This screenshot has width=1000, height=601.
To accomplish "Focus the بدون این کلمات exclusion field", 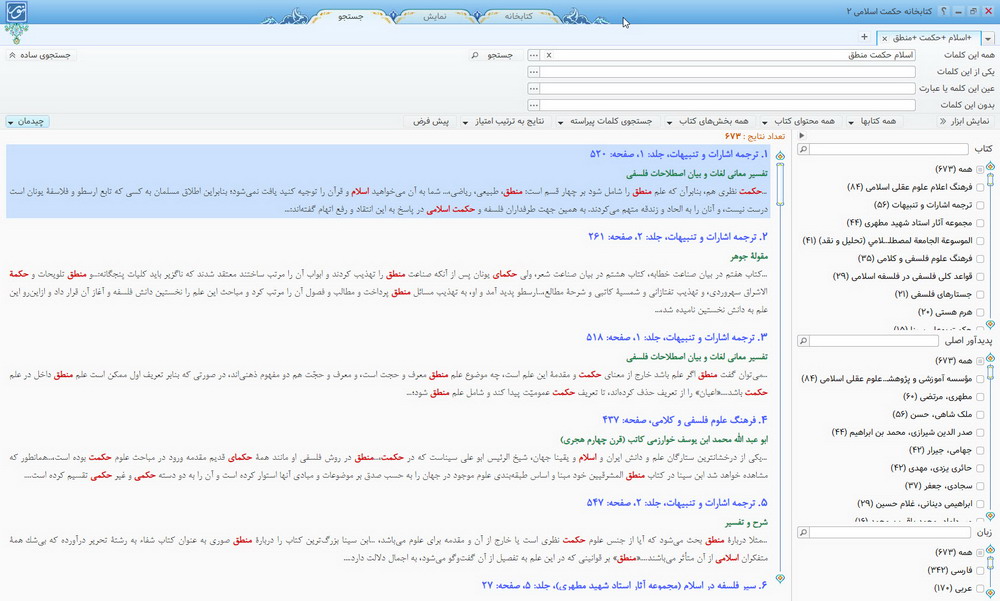I will [x=728, y=105].
